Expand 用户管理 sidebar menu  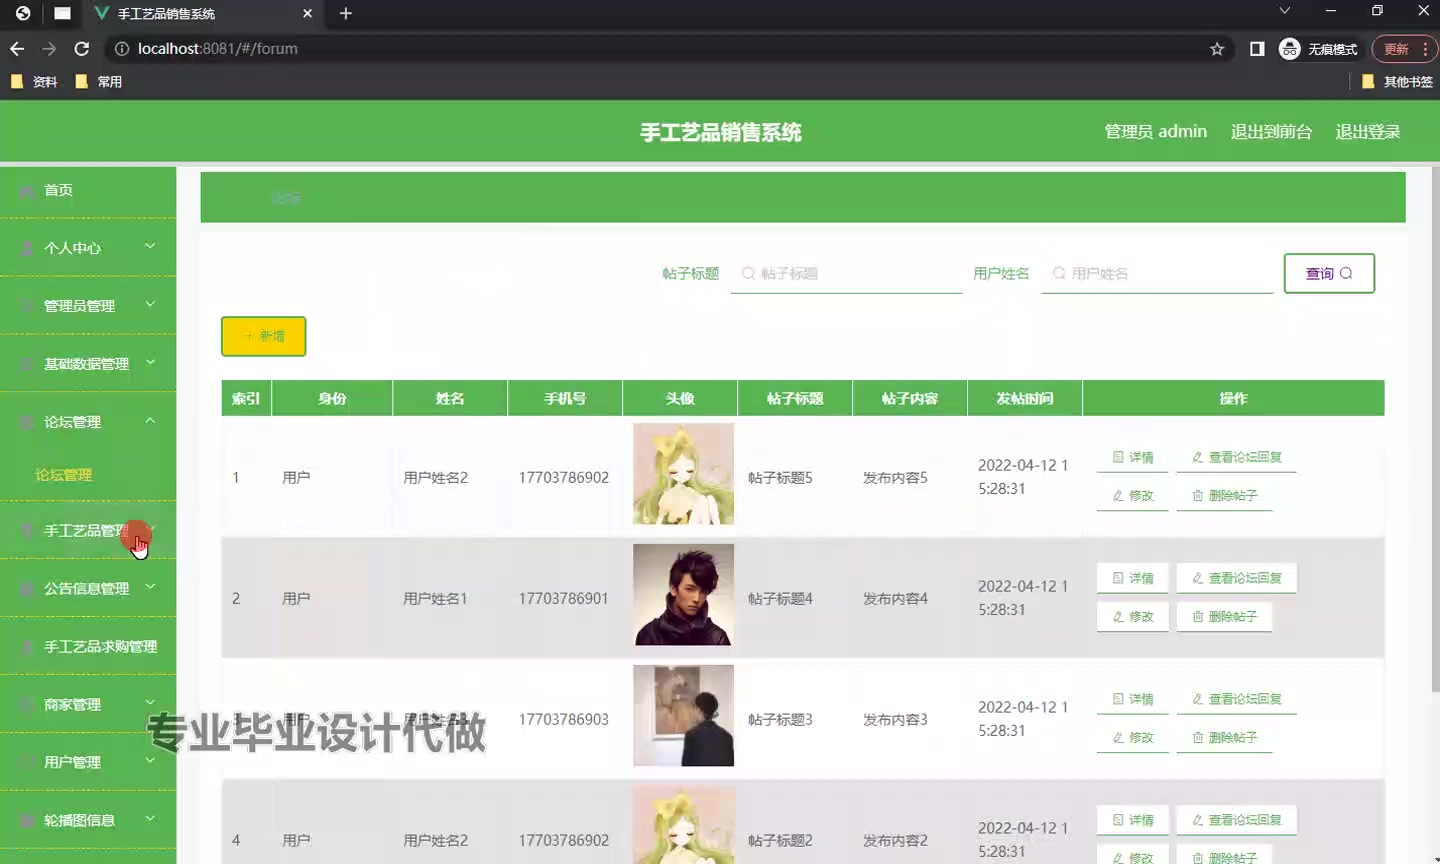click(x=88, y=762)
